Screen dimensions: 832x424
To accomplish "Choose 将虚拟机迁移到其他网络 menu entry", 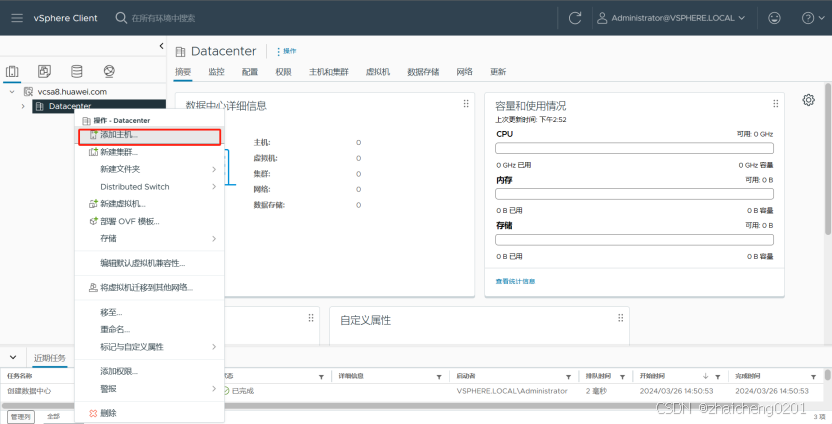I will 150,288.
